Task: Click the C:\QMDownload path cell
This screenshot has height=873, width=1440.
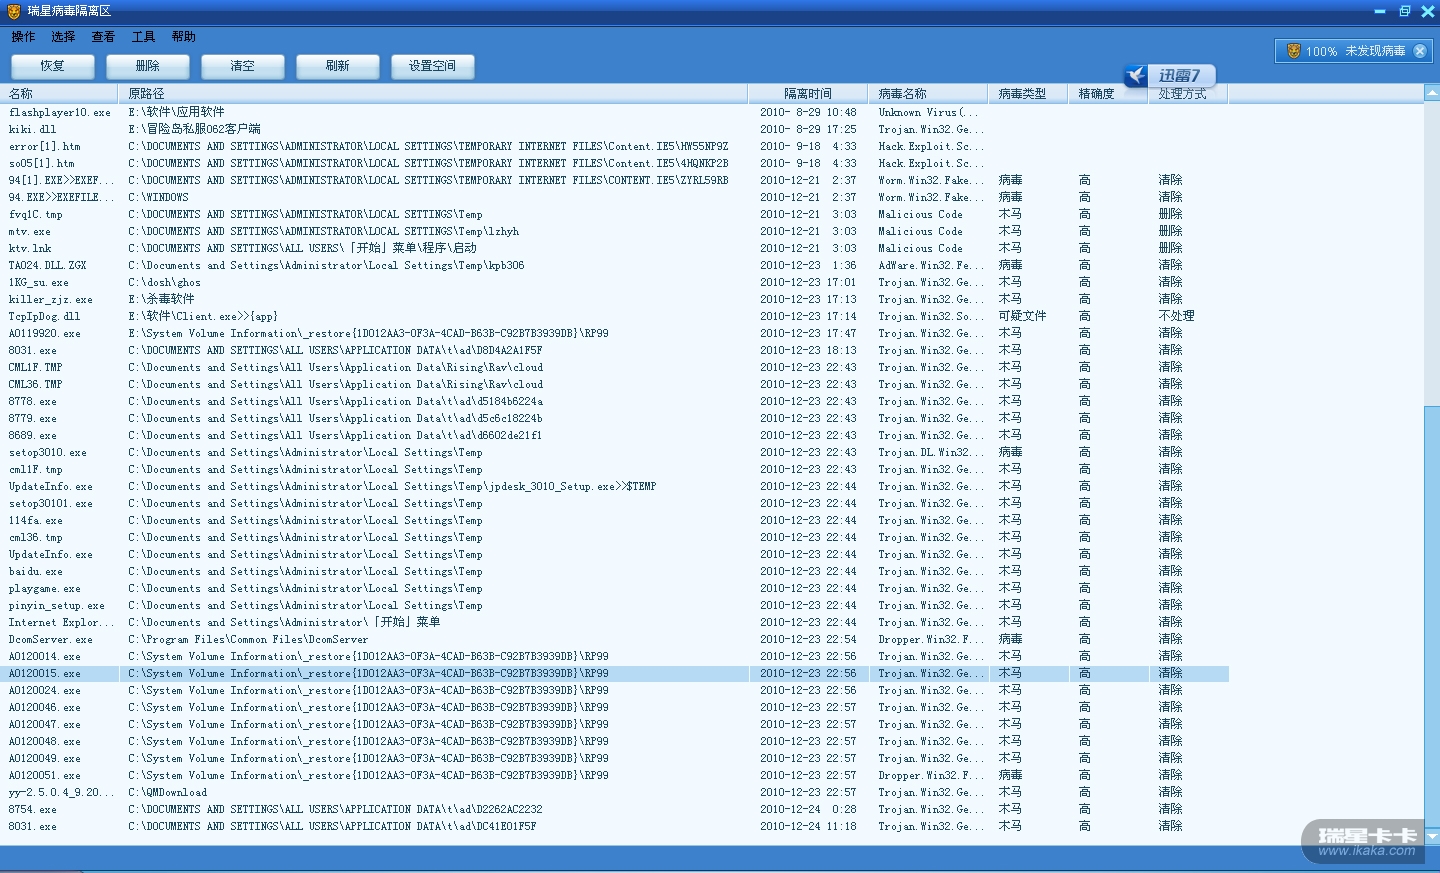Action: click(168, 793)
